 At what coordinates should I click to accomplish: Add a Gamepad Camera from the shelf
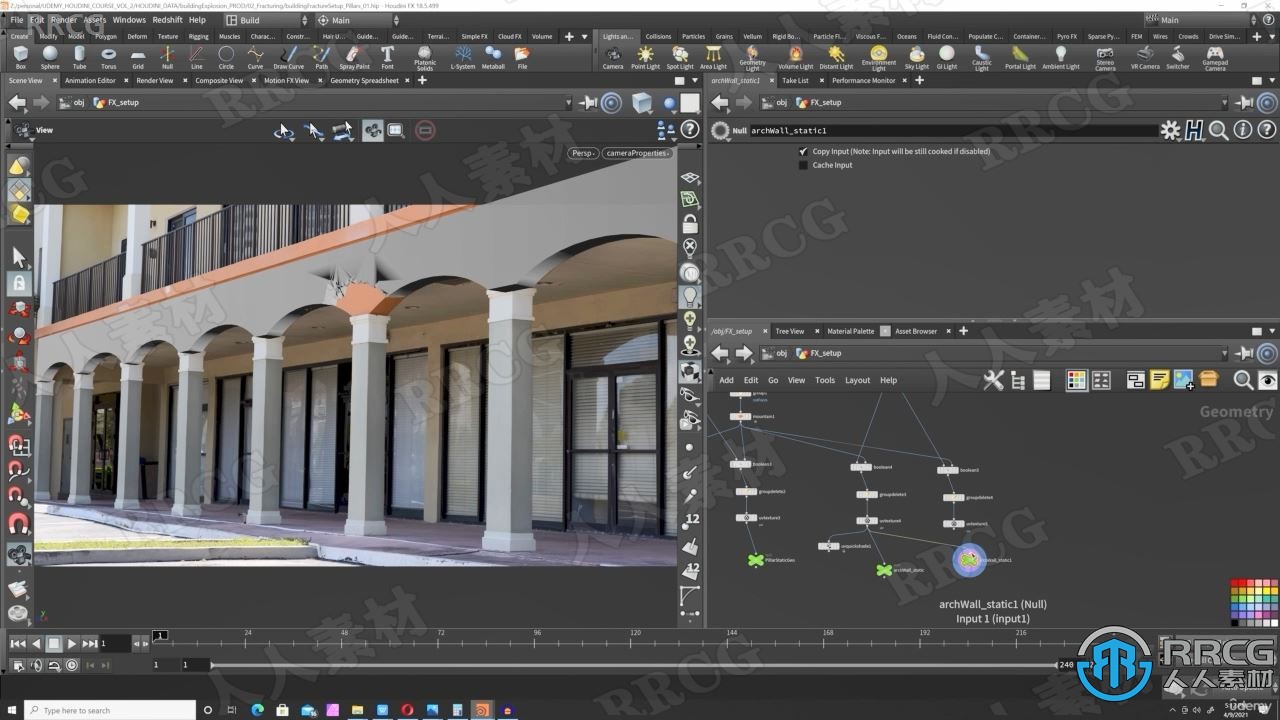tap(1214, 58)
